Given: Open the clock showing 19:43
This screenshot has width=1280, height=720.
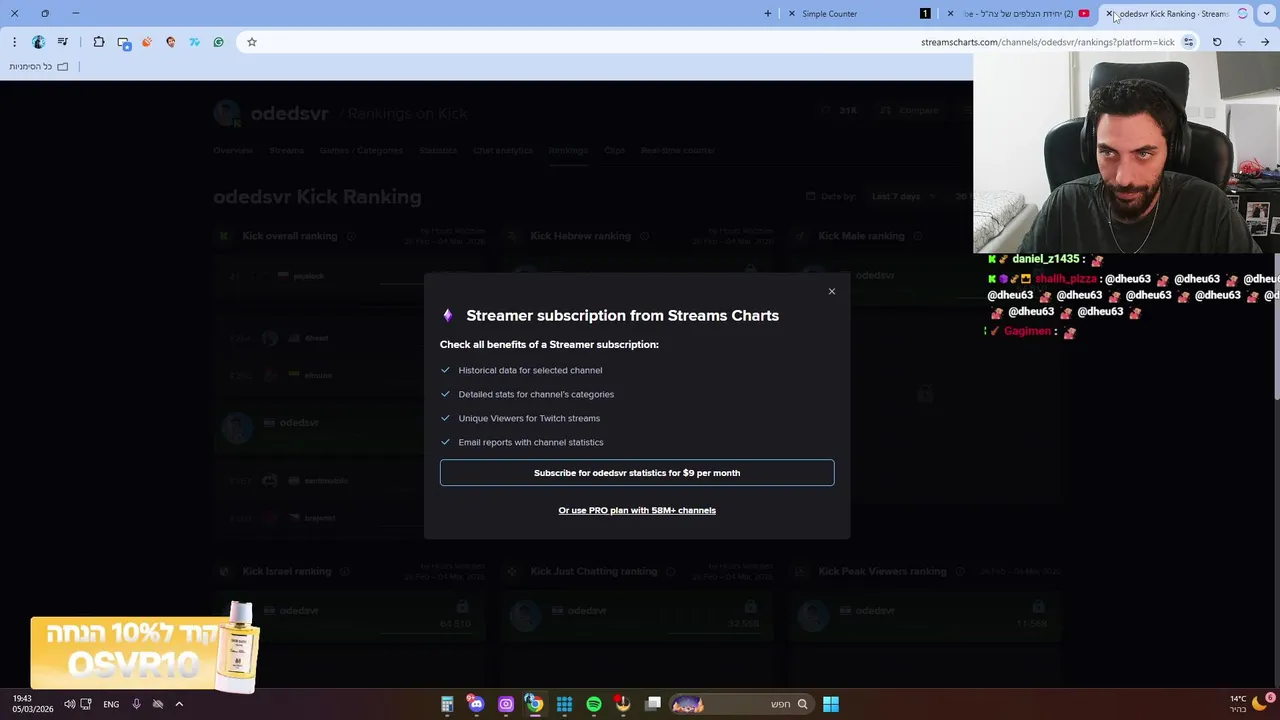Looking at the screenshot, I should click(x=33, y=703).
